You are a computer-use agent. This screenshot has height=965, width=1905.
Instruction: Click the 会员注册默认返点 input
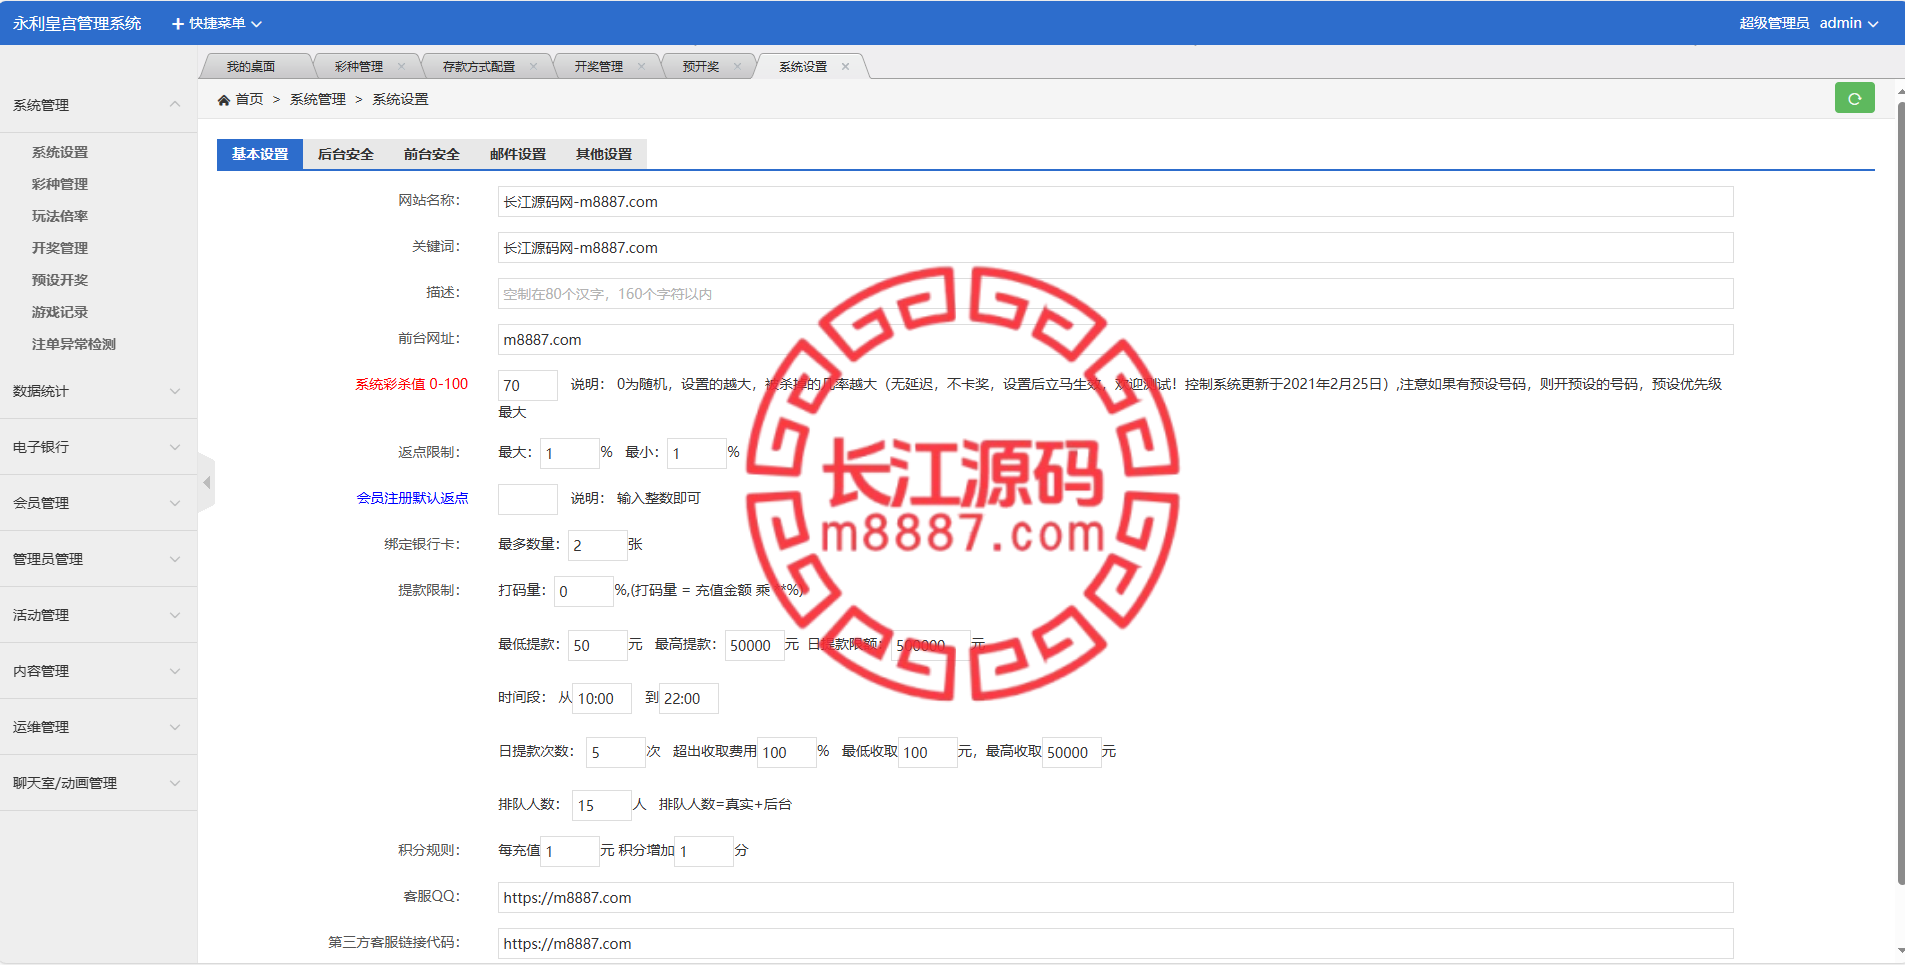528,499
